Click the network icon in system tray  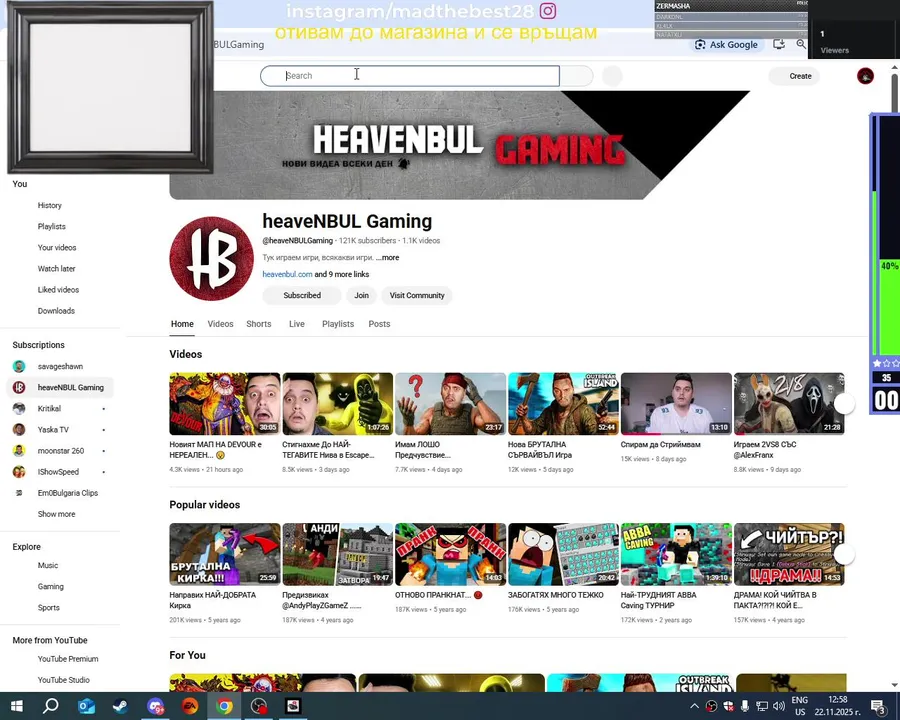(762, 706)
